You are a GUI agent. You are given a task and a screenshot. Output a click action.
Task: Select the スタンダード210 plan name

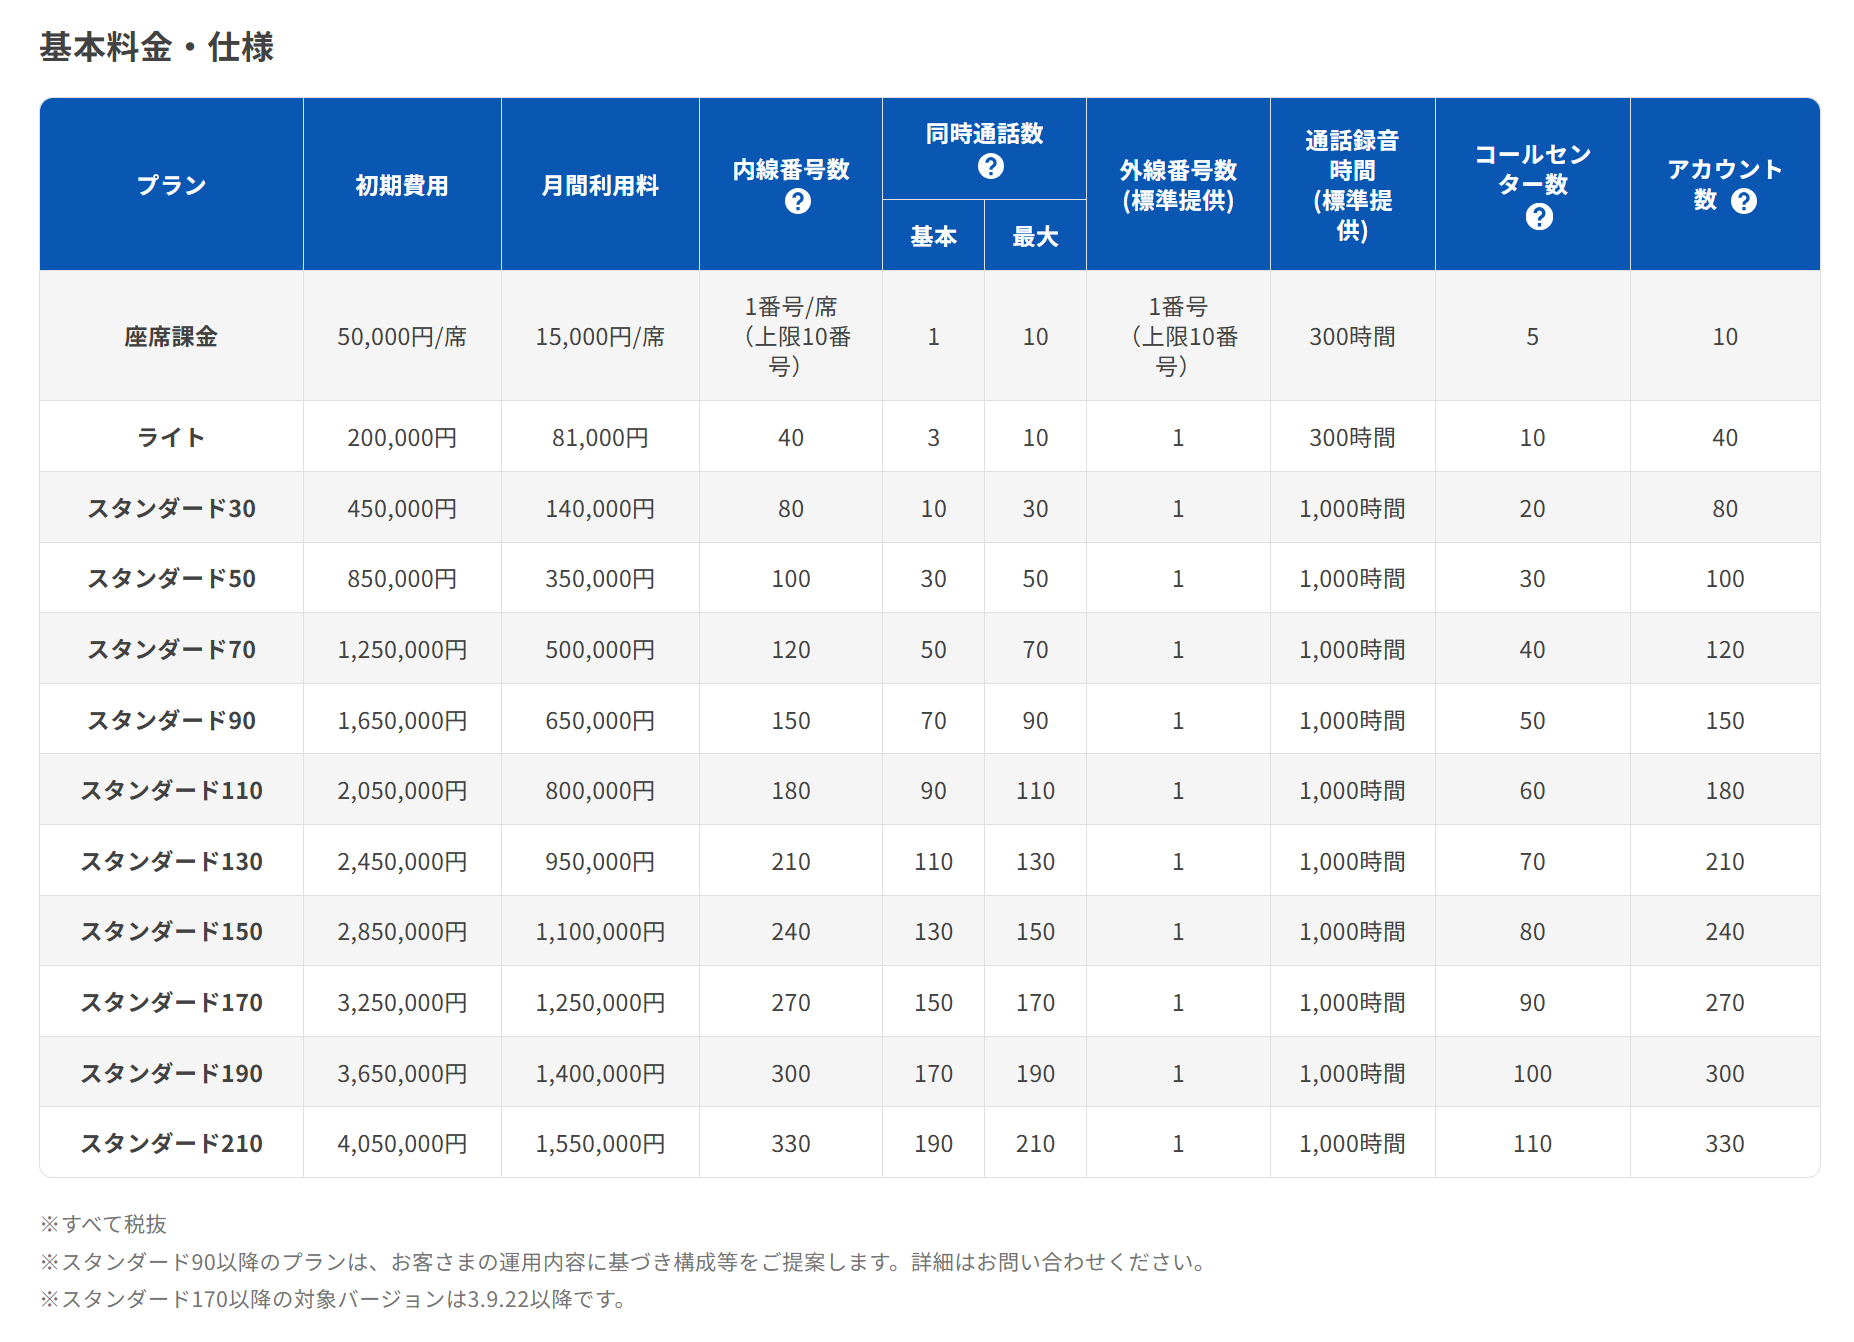pos(171,1144)
